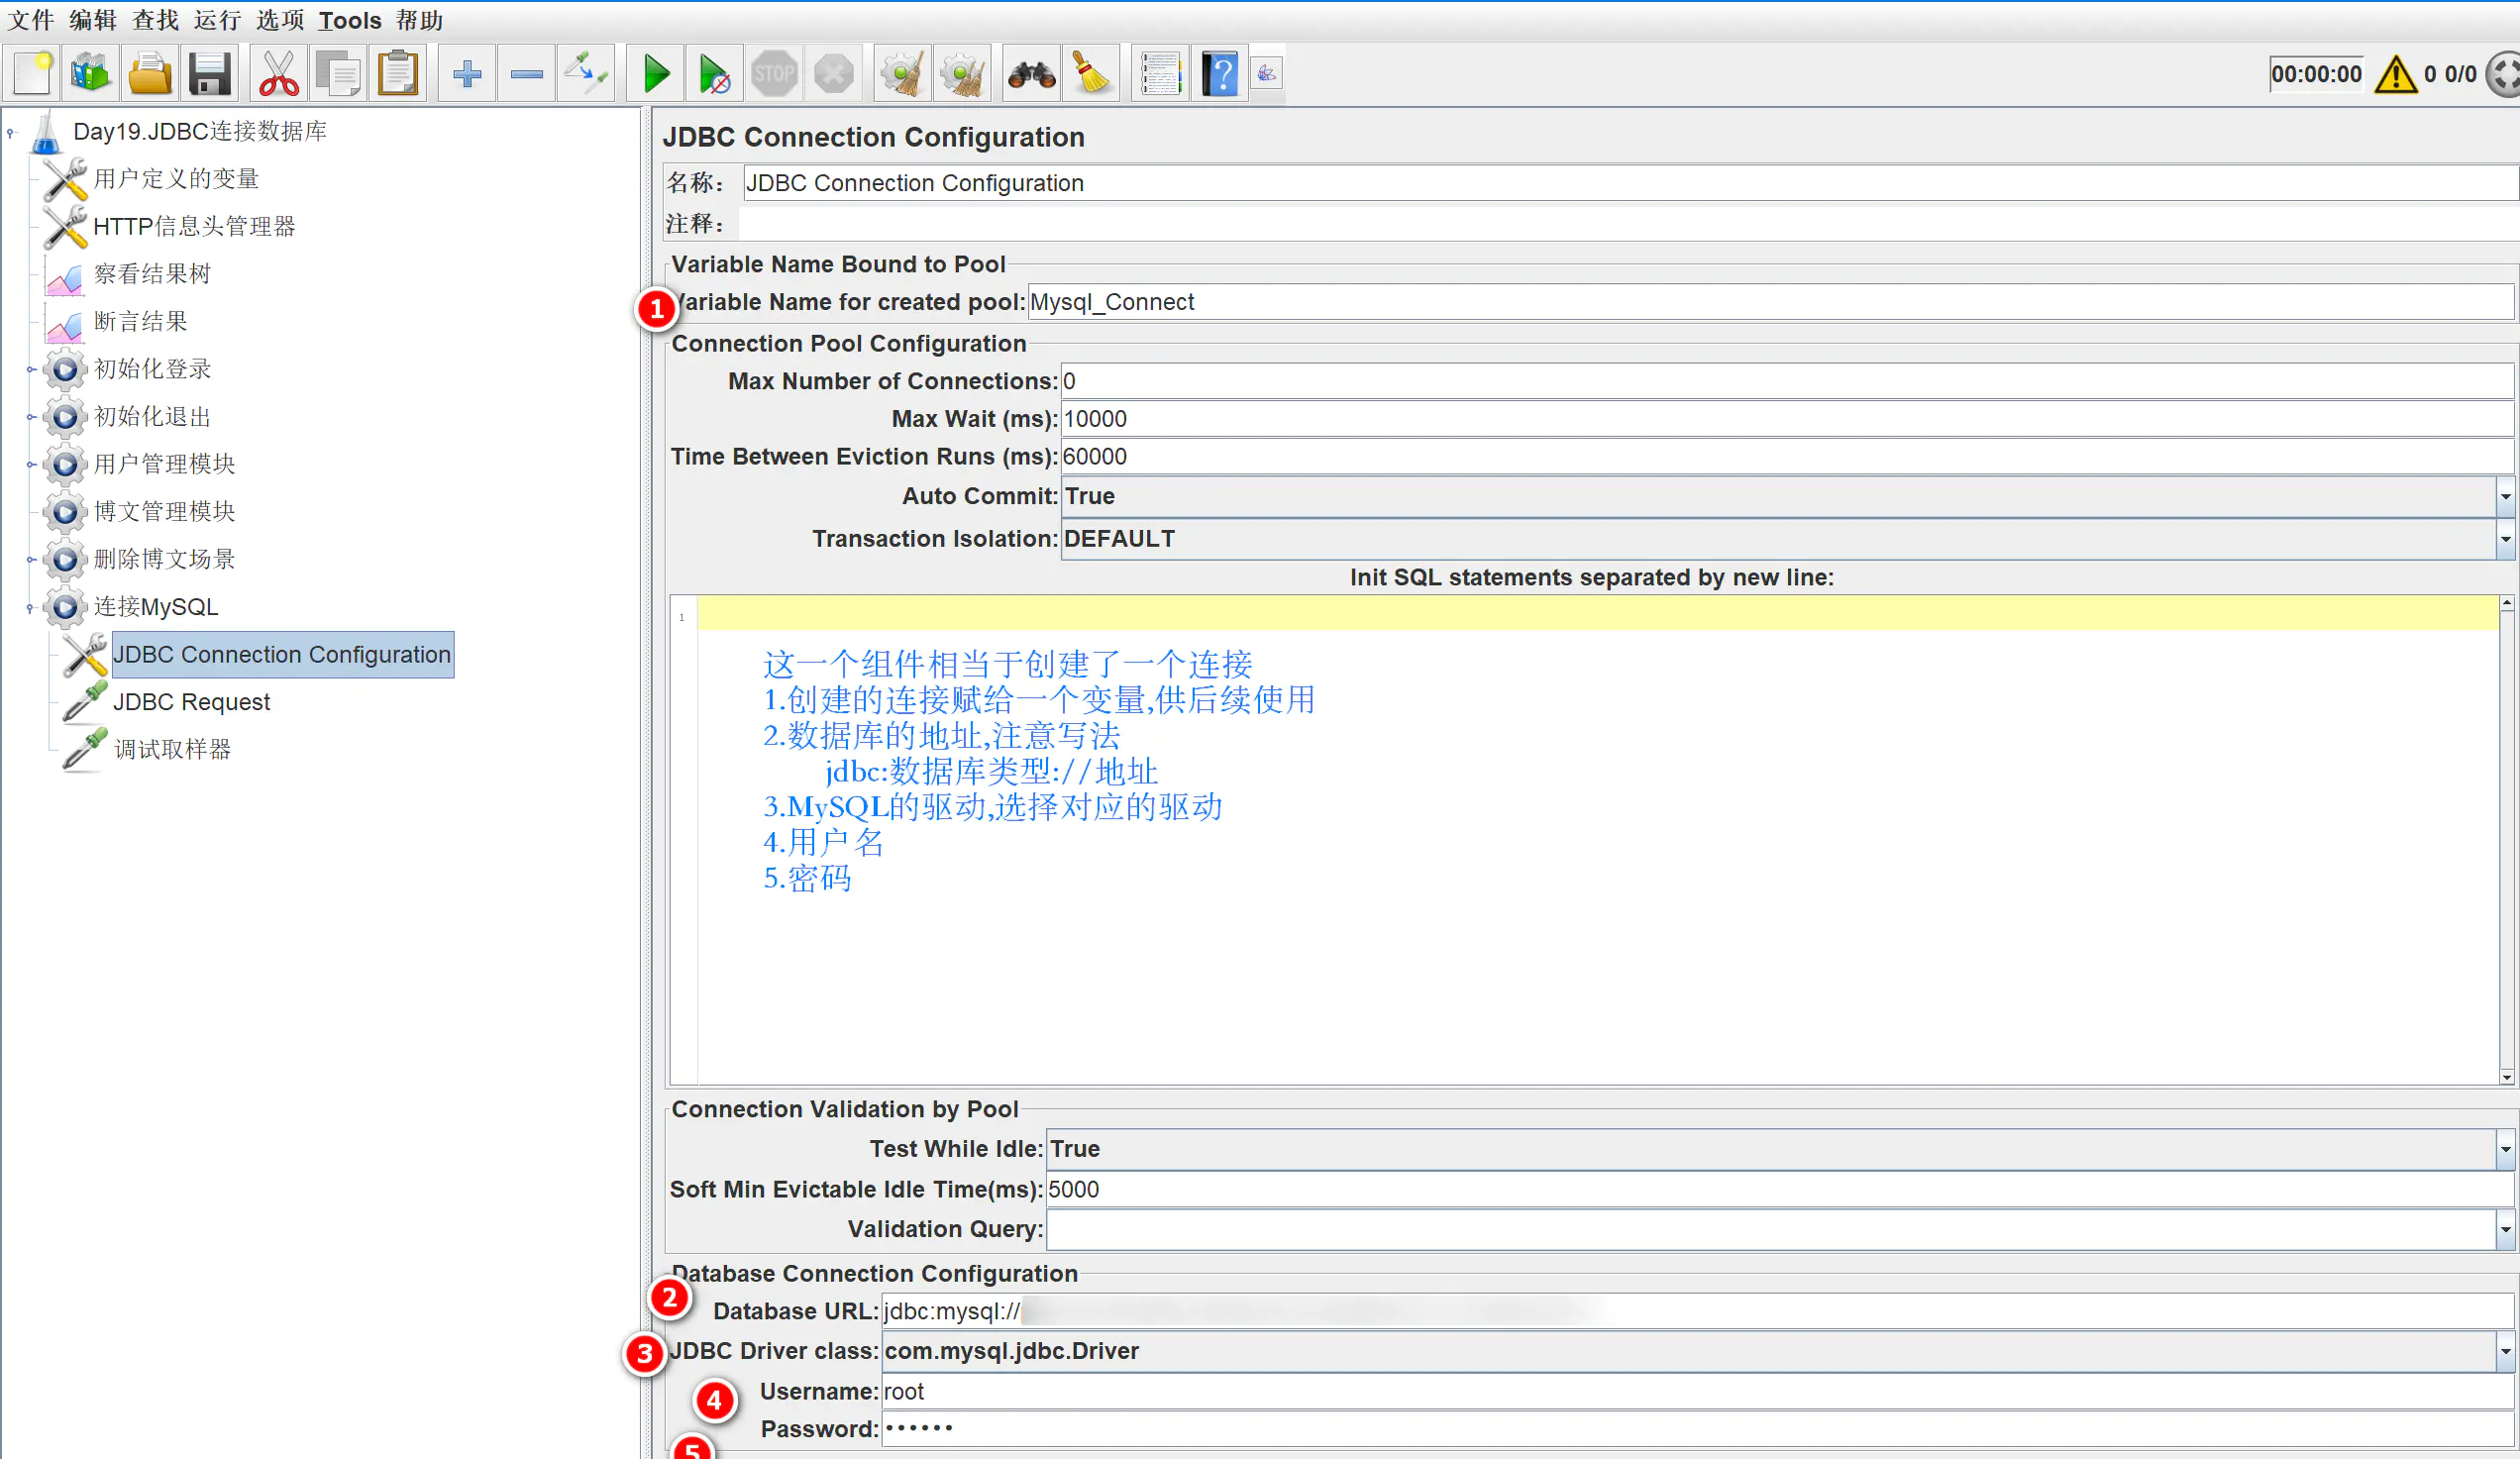Open the Tools menu
The image size is (2520, 1459).
pos(350,20)
